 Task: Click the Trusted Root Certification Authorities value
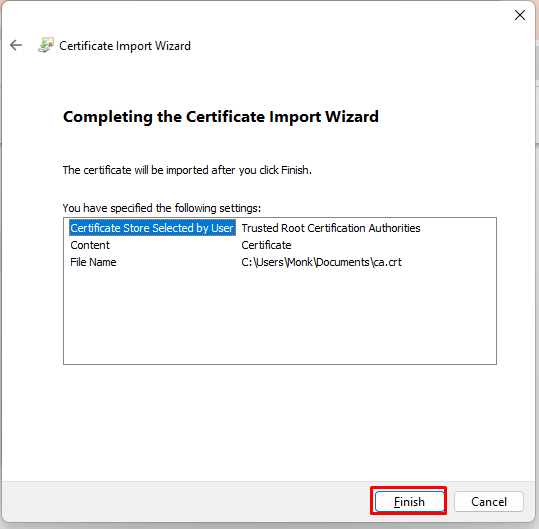click(331, 228)
